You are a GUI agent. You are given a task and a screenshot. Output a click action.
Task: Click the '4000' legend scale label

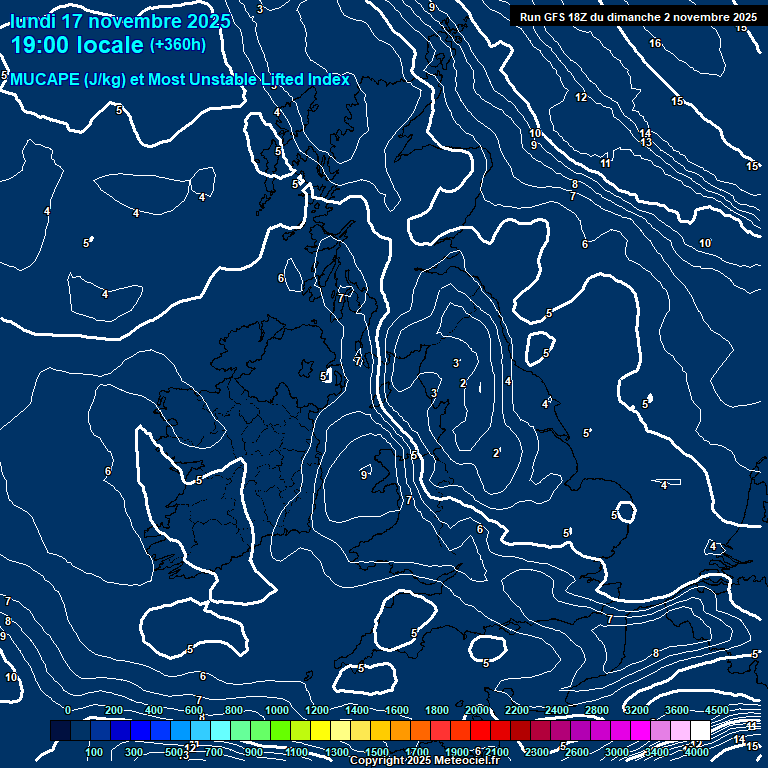pyautogui.click(x=697, y=752)
